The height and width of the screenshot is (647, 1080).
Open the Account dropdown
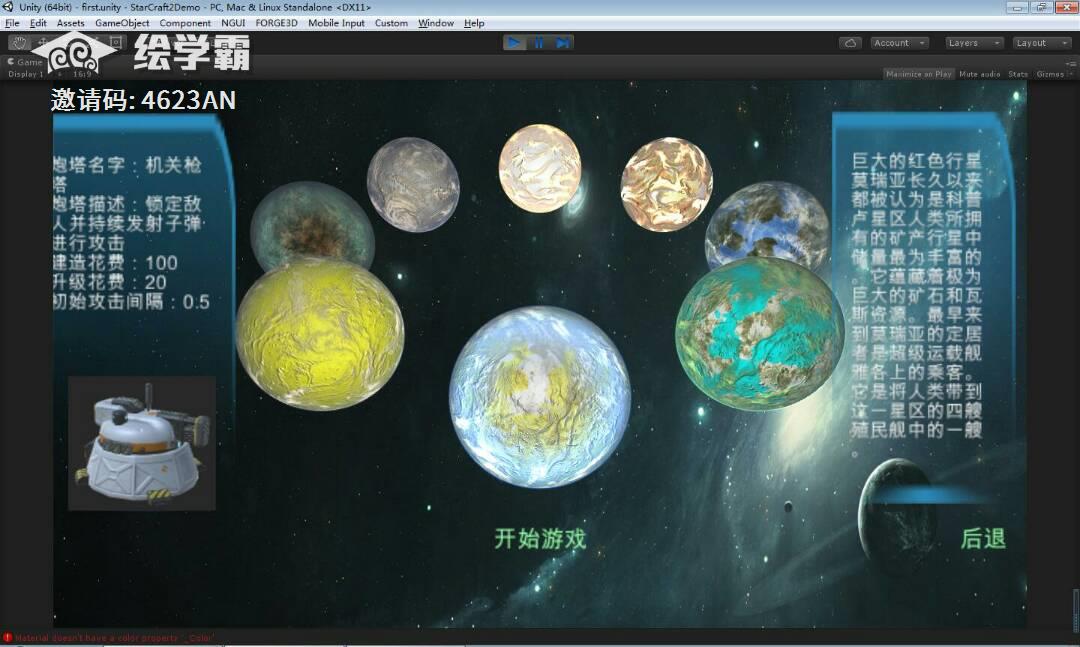pyautogui.click(x=900, y=43)
